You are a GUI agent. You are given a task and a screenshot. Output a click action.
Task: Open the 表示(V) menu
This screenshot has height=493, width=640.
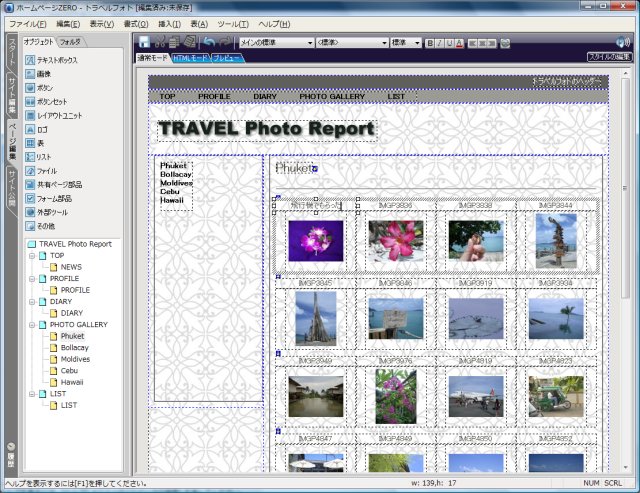(x=102, y=24)
